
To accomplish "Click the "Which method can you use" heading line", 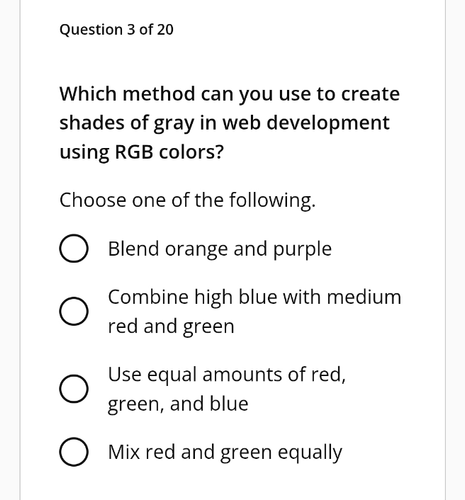I will pos(229,94).
